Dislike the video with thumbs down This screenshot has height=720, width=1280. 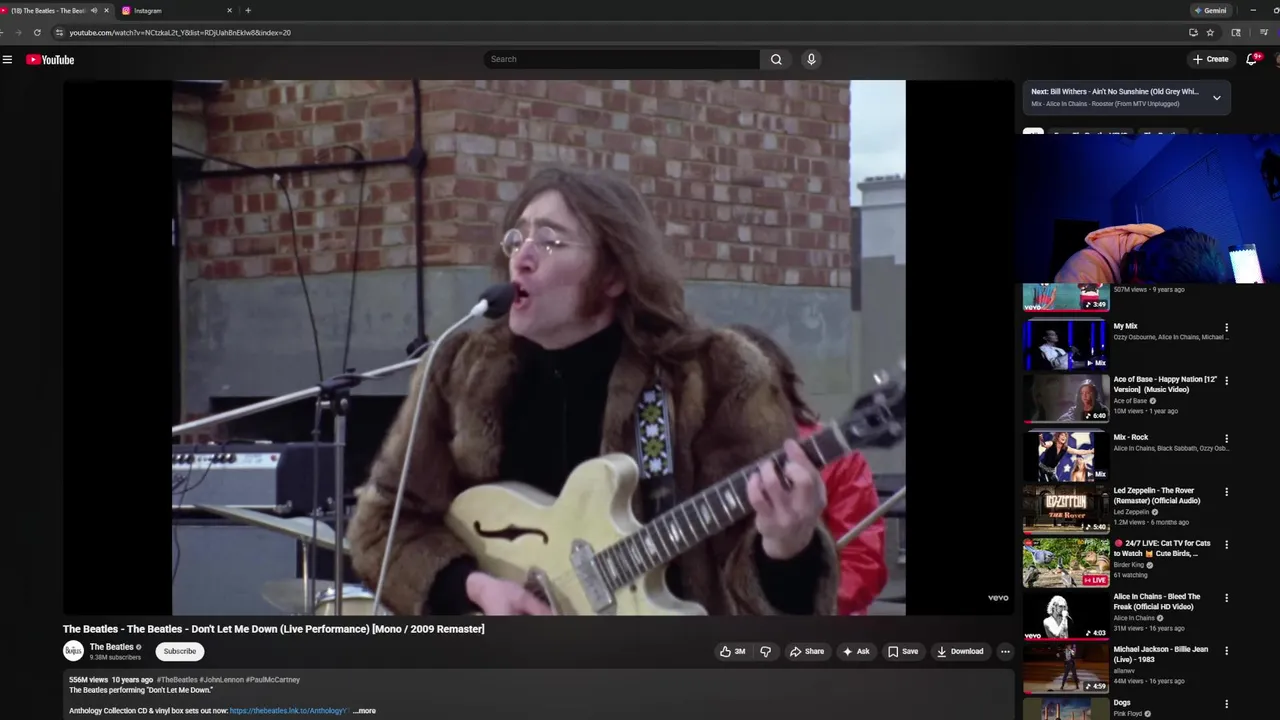point(766,651)
